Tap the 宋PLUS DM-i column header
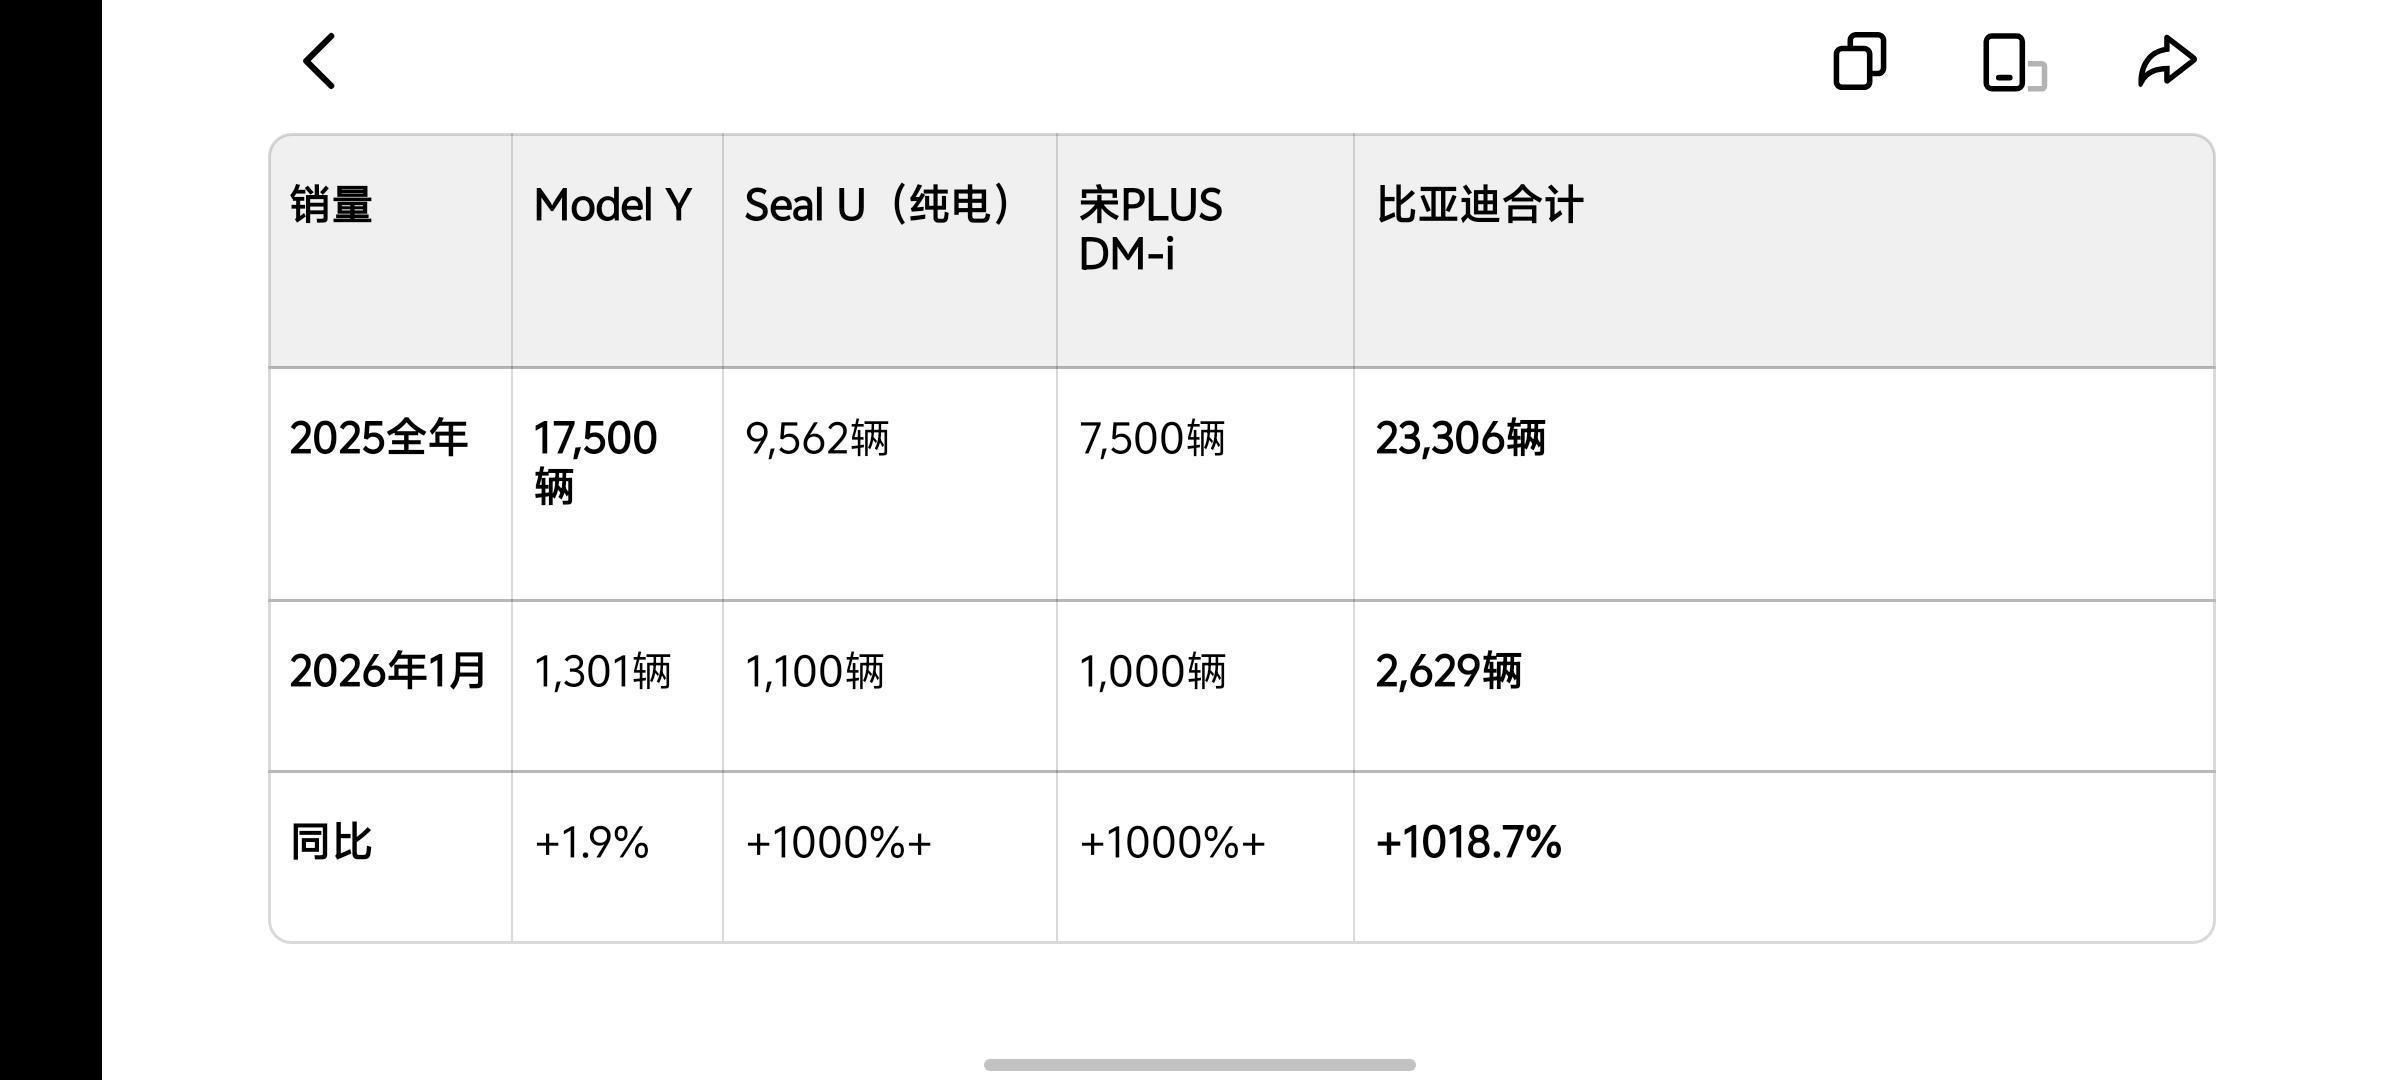 point(1150,229)
